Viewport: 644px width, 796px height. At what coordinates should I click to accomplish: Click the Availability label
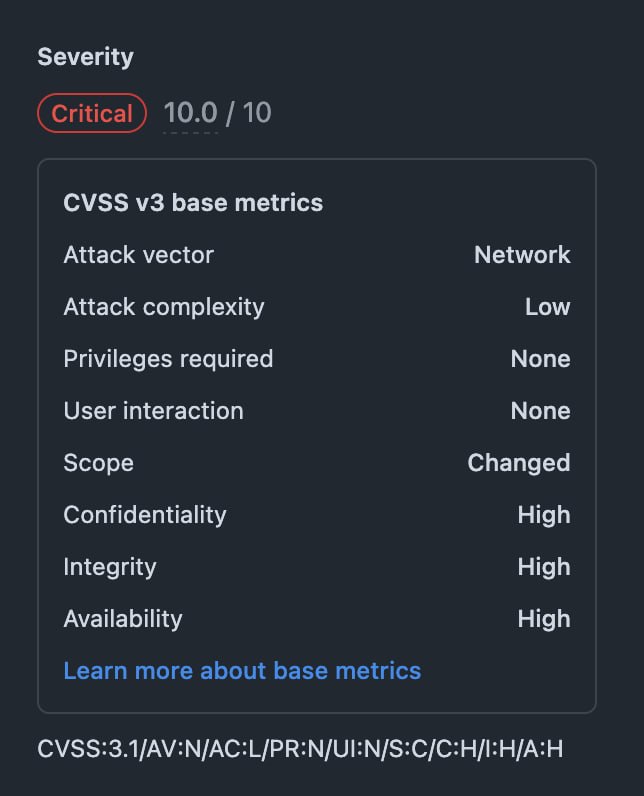click(x=123, y=619)
